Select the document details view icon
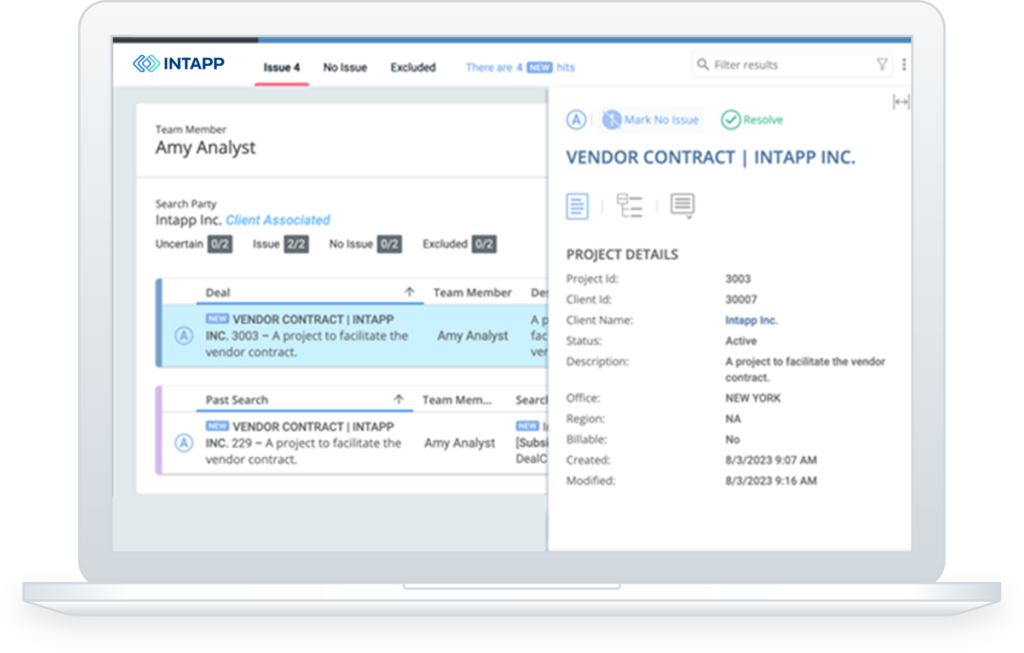This screenshot has width=1024, height=653. tap(577, 206)
